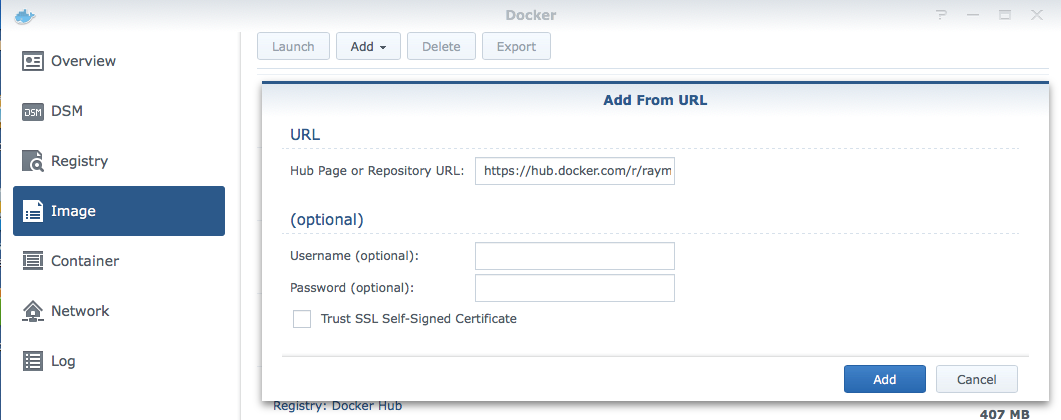The image size is (1061, 420).
Task: Click the Docker whale logo icon
Action: (x=25, y=16)
